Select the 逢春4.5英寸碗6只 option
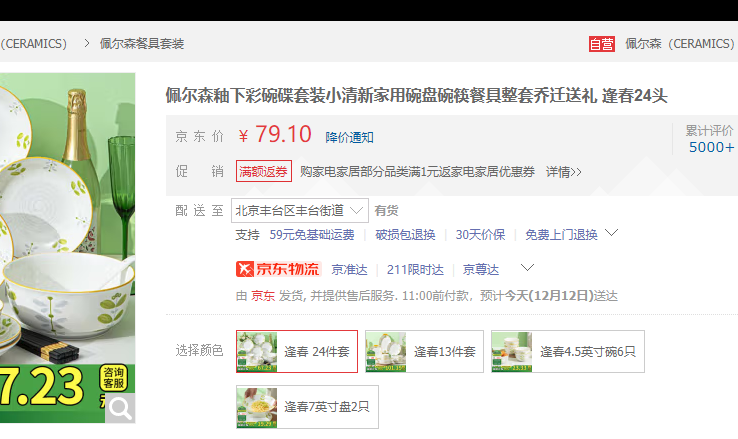738x439 pixels. [568, 351]
